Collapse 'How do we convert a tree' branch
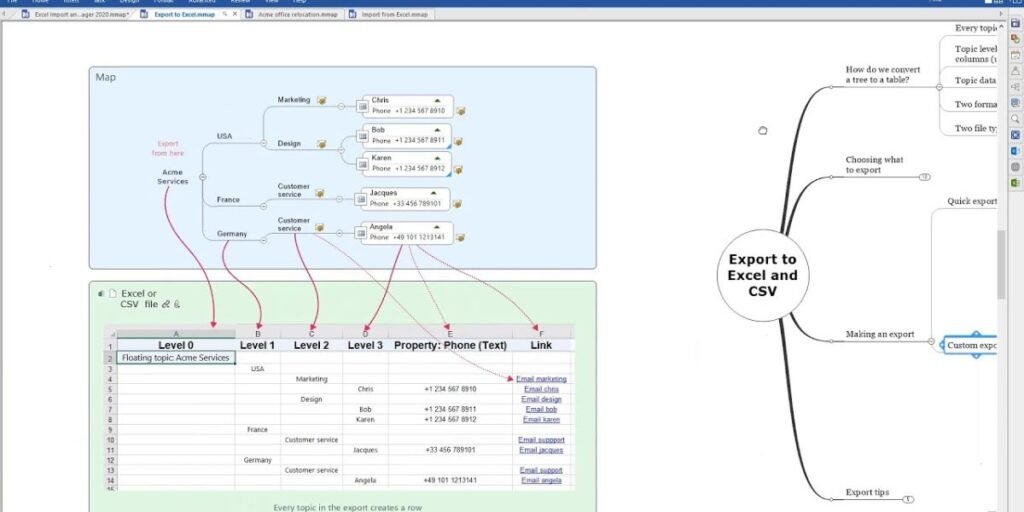Image resolution: width=1024 pixels, height=512 pixels. point(939,87)
